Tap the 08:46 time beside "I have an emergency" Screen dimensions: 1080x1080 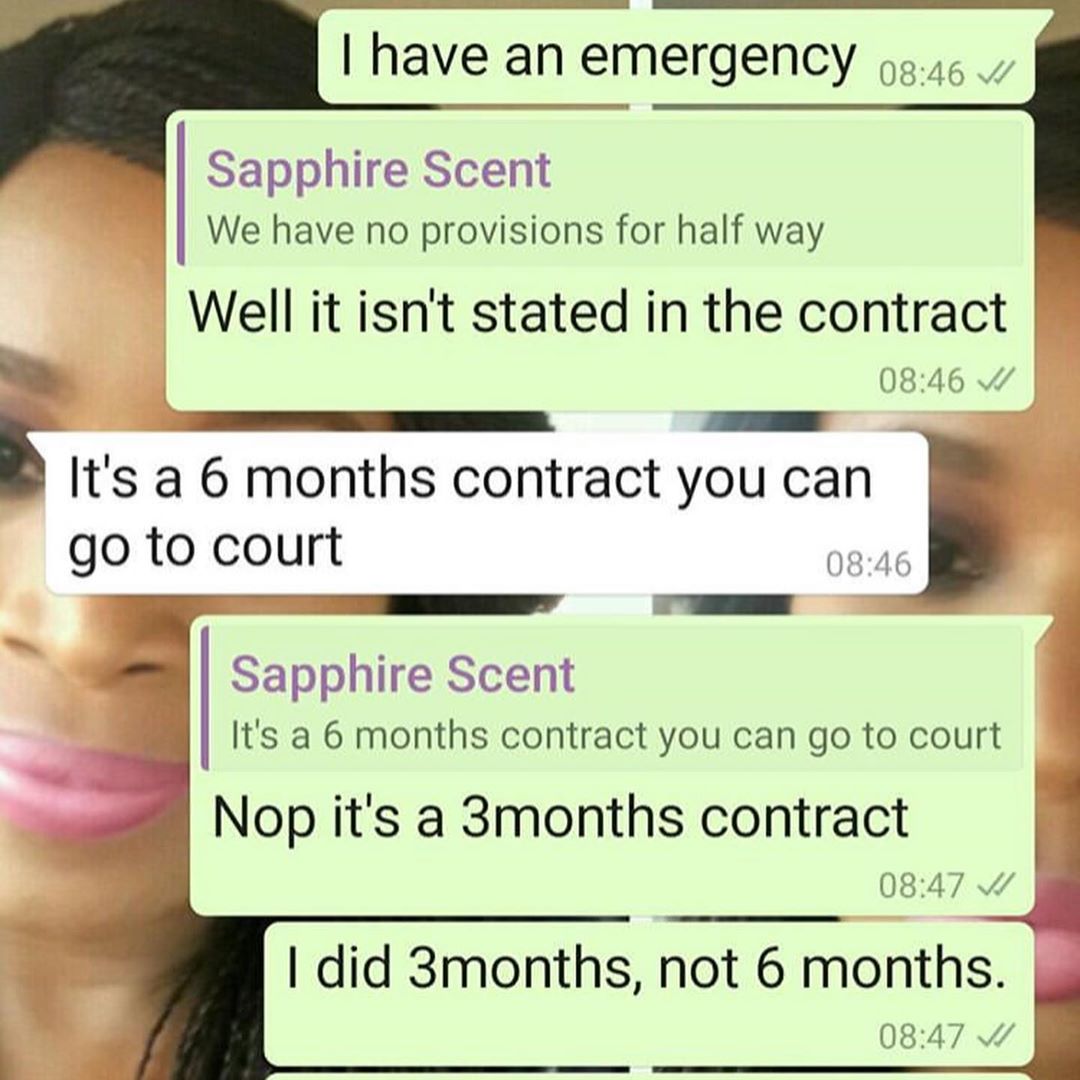(922, 73)
